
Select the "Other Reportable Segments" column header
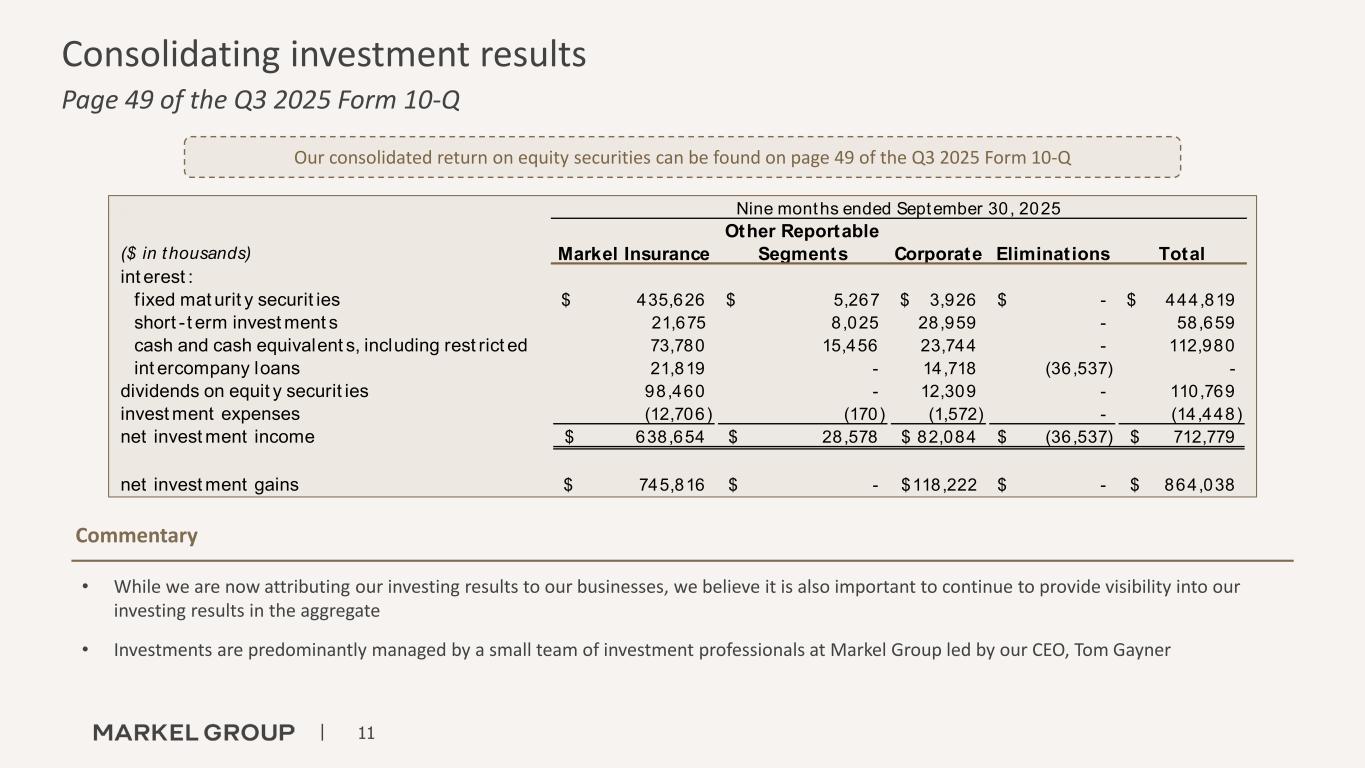coord(803,243)
